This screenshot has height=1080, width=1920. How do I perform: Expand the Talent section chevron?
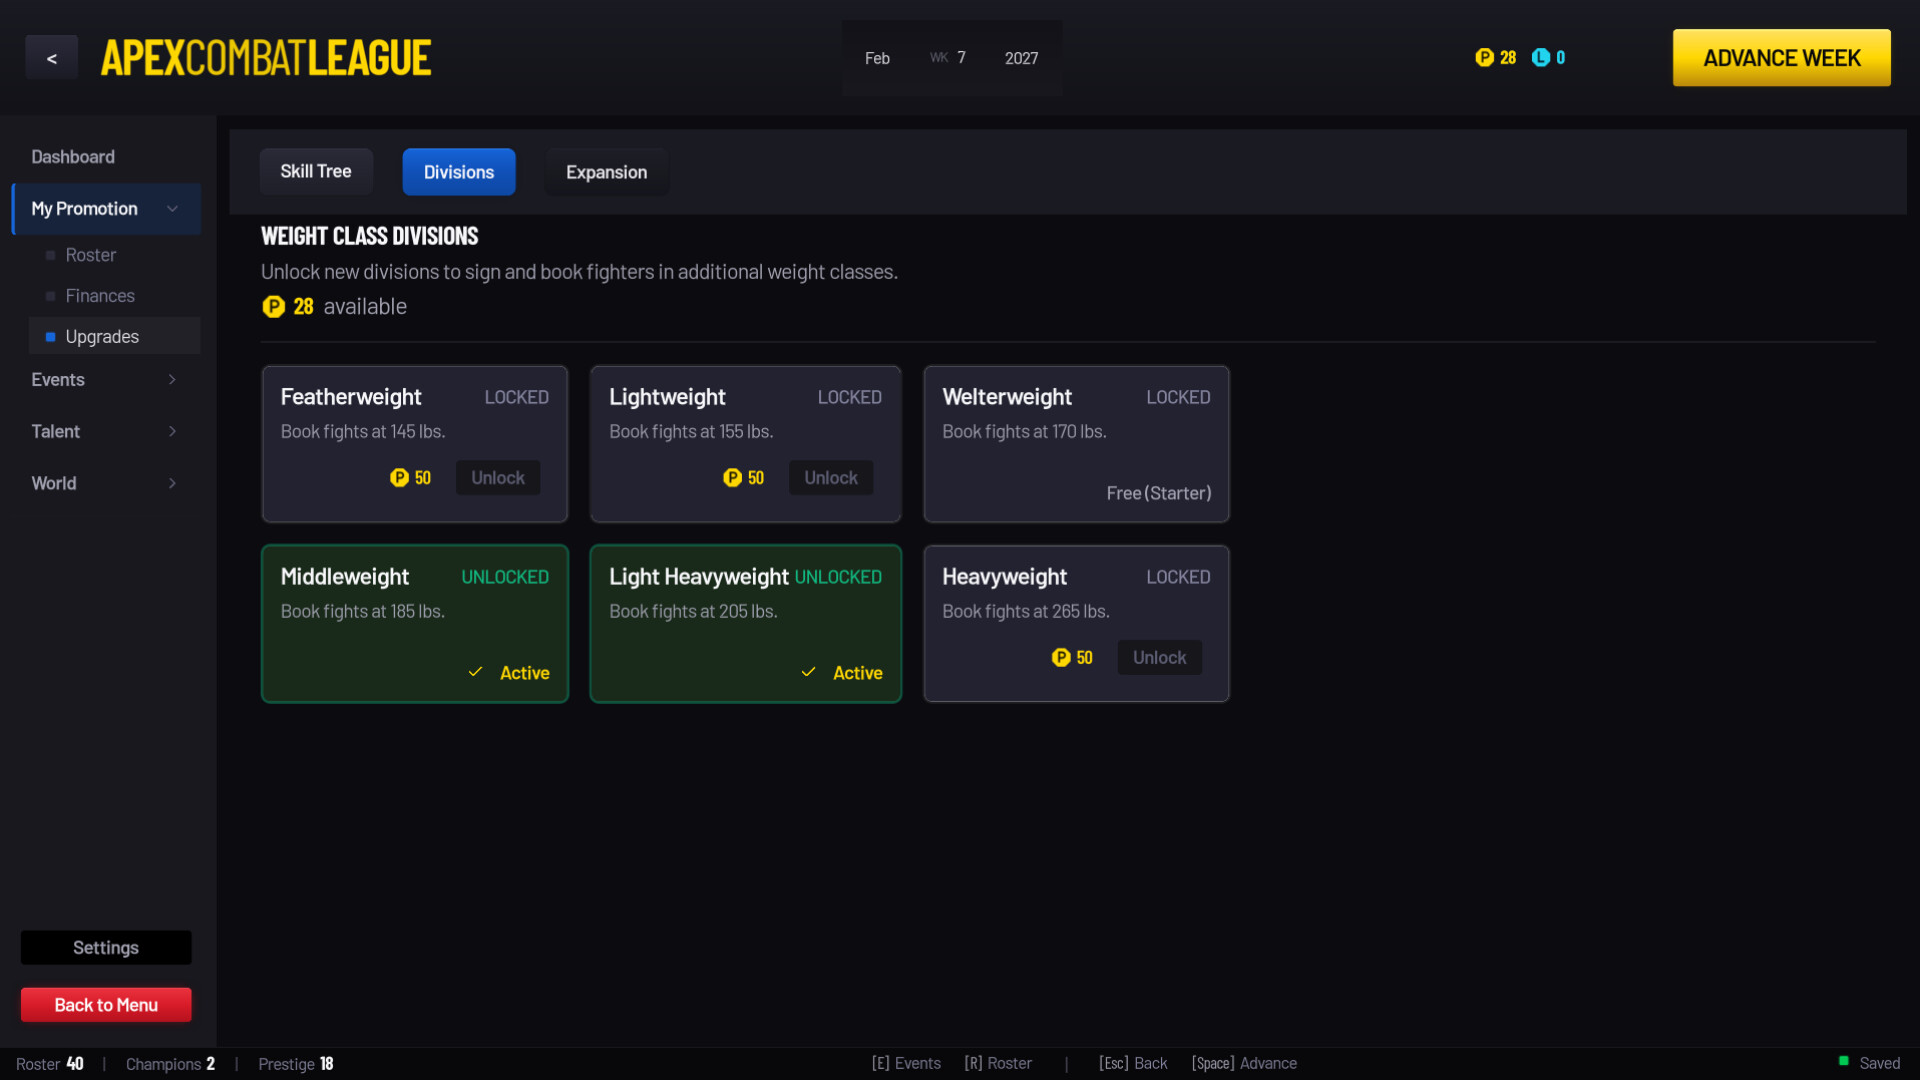pyautogui.click(x=171, y=431)
